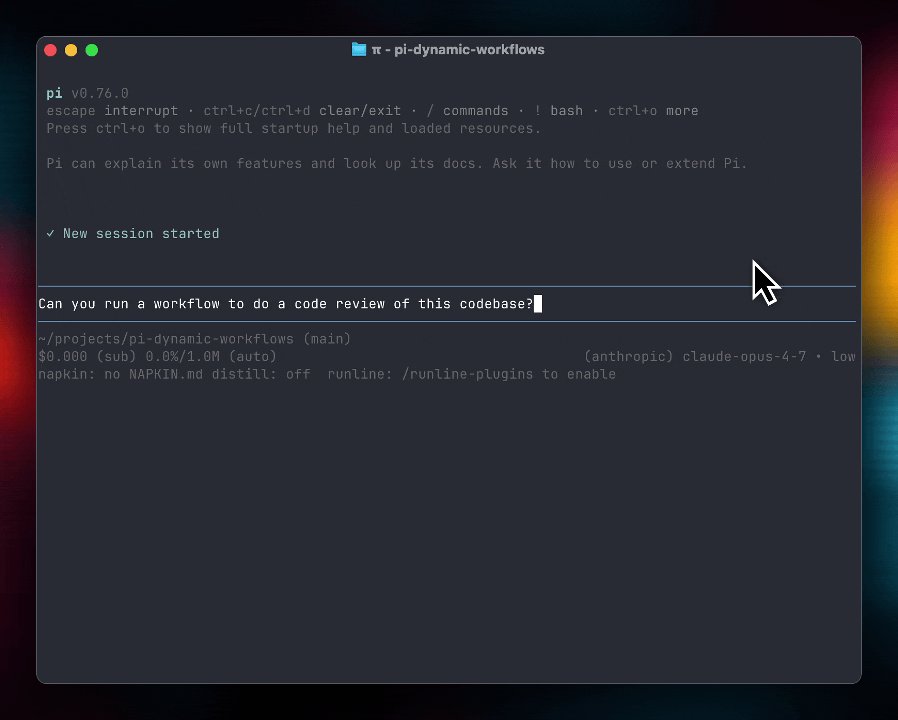Viewport: 898px width, 720px height.
Task: Click the 'pi' app name text
Action: click(54, 93)
